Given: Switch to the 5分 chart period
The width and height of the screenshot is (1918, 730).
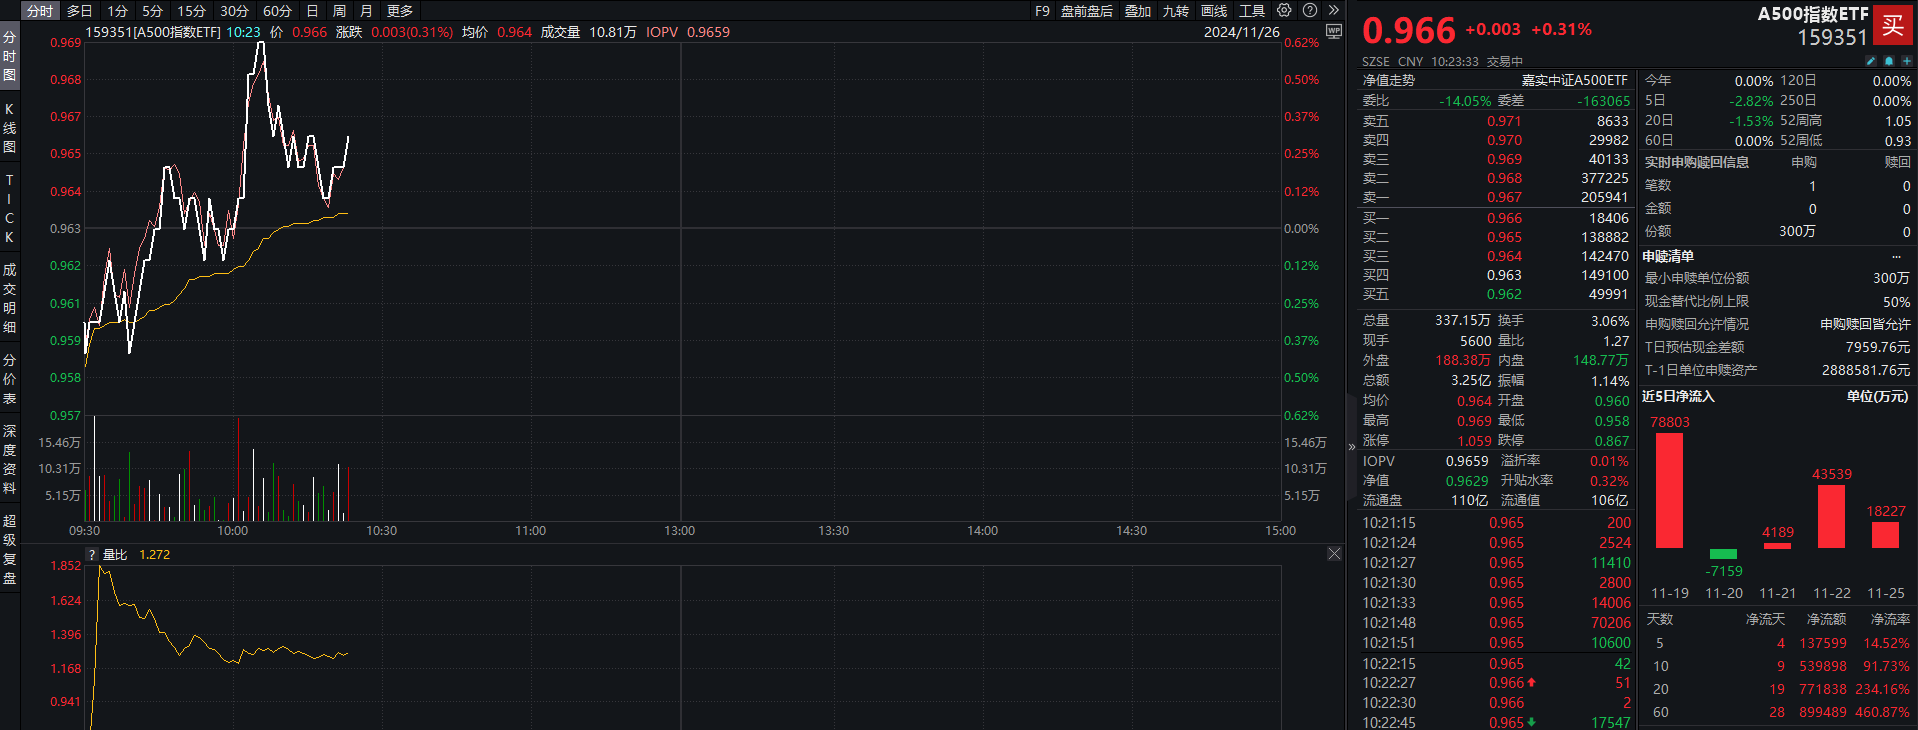Looking at the screenshot, I should 152,11.
